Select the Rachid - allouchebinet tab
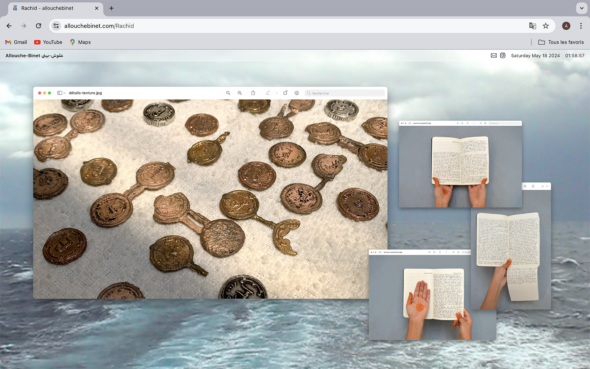Image resolution: width=590 pixels, height=369 pixels. 55,8
